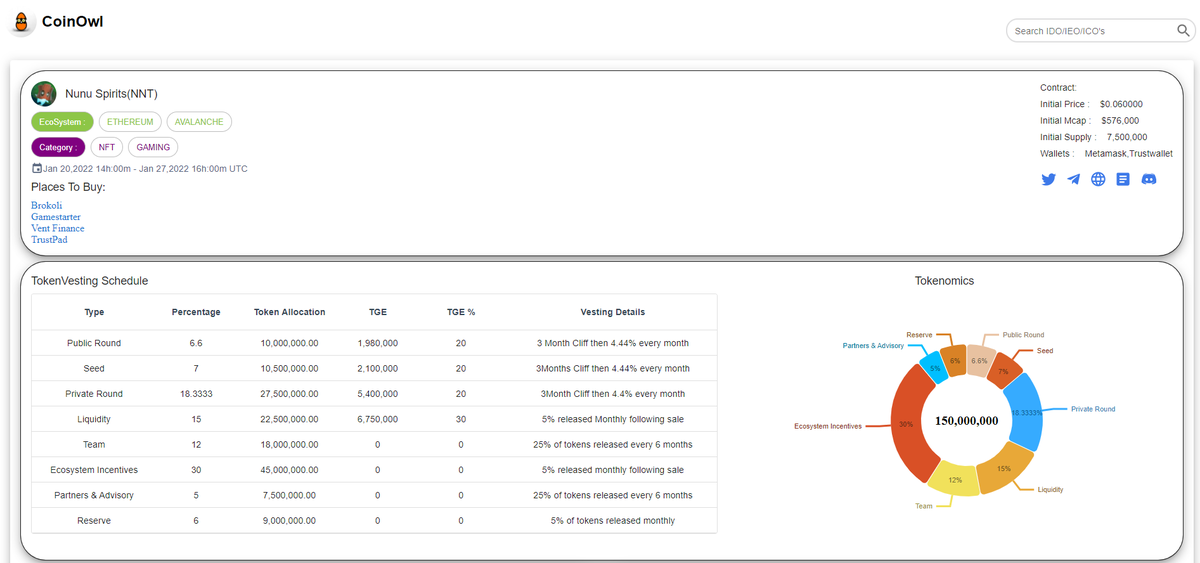The image size is (1200, 563).
Task: Select the Public Round row type cell
Action: 94,343
